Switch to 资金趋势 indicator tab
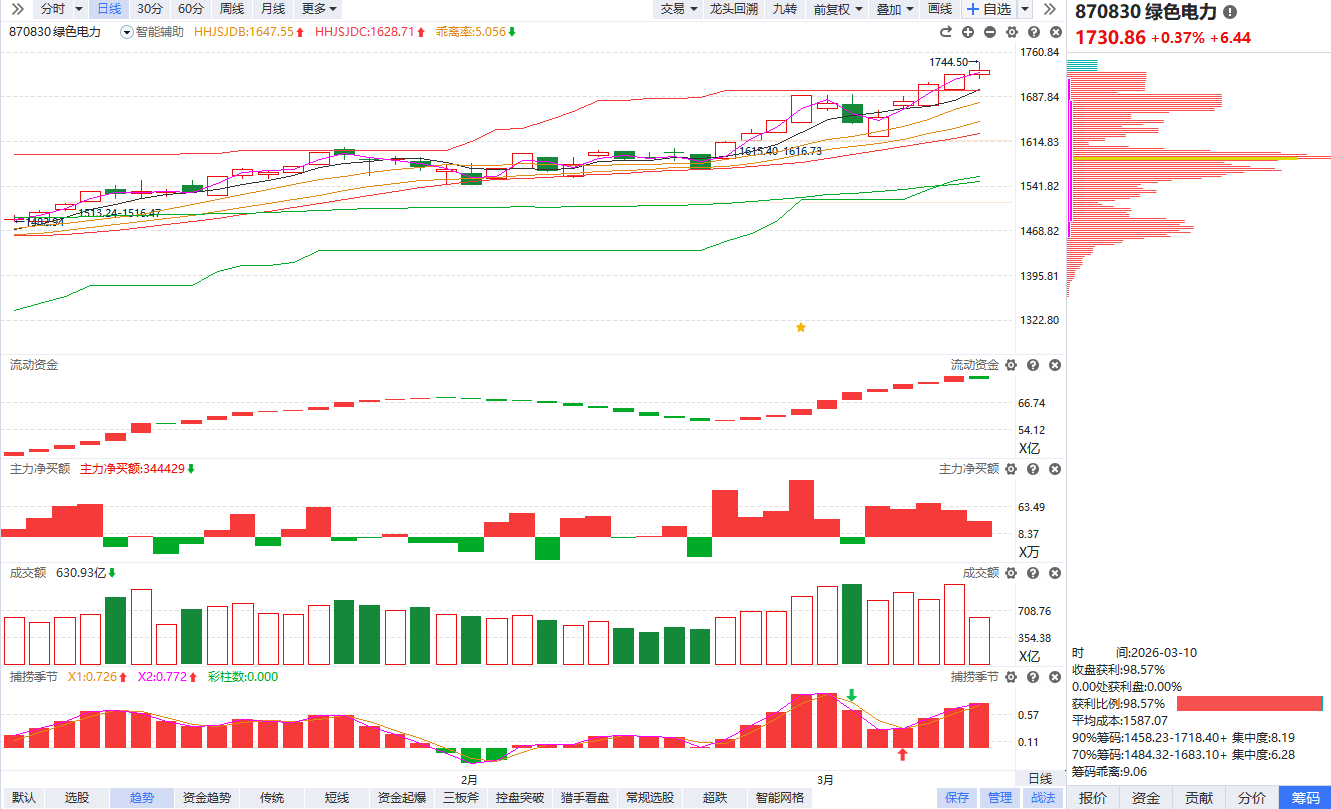 206,797
